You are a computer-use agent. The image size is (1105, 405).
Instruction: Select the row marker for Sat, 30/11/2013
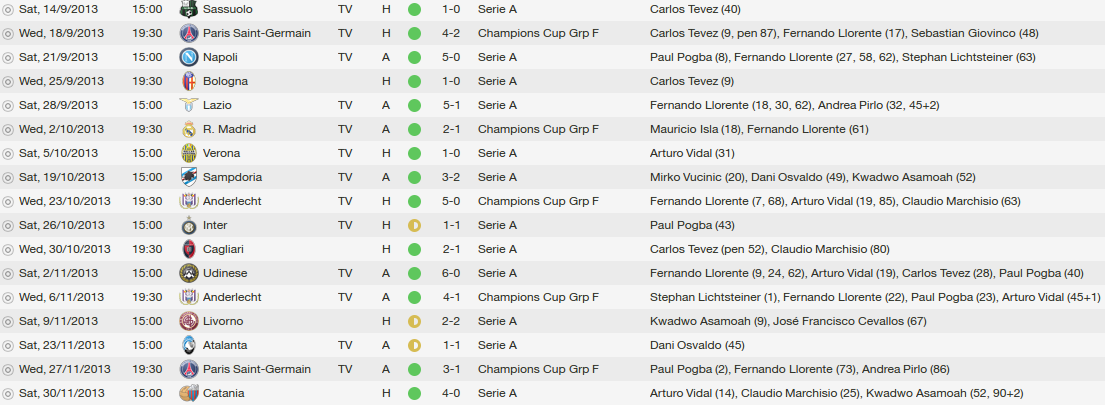click(x=8, y=393)
